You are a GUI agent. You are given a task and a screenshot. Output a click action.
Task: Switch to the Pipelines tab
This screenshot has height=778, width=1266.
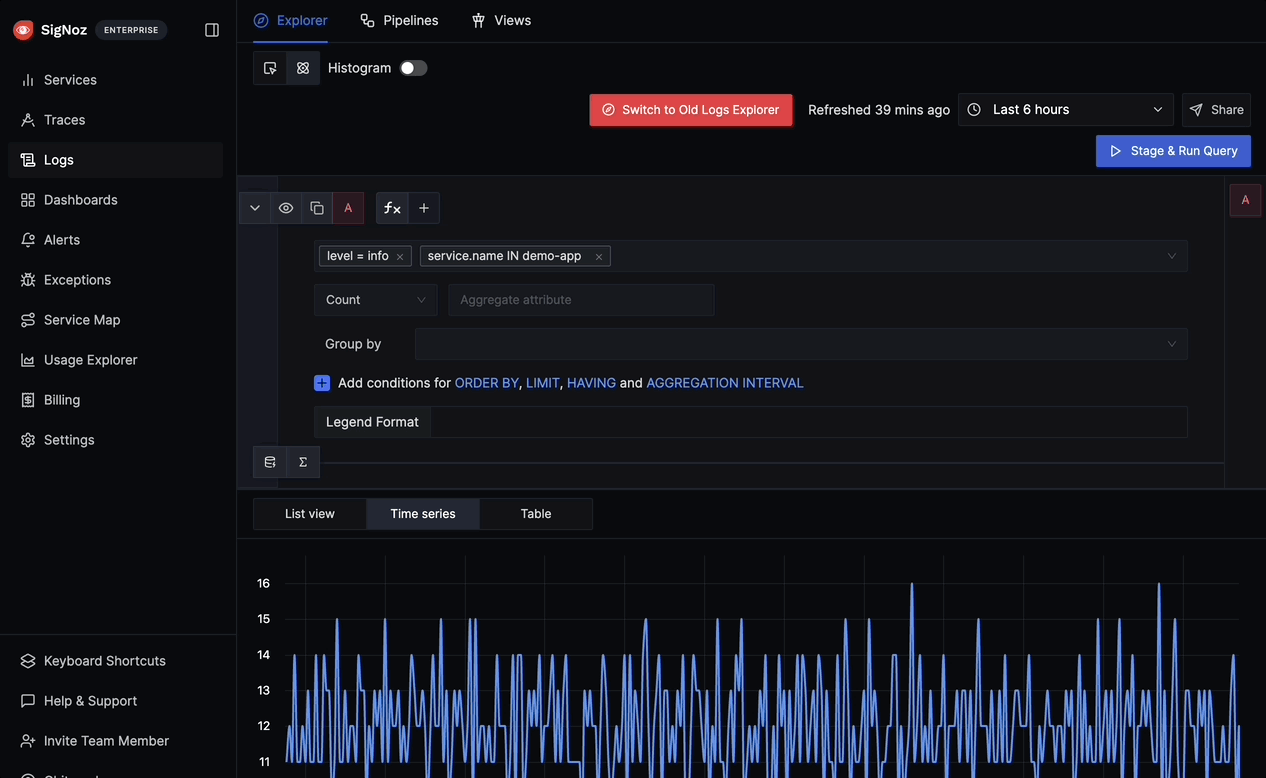click(x=399, y=20)
